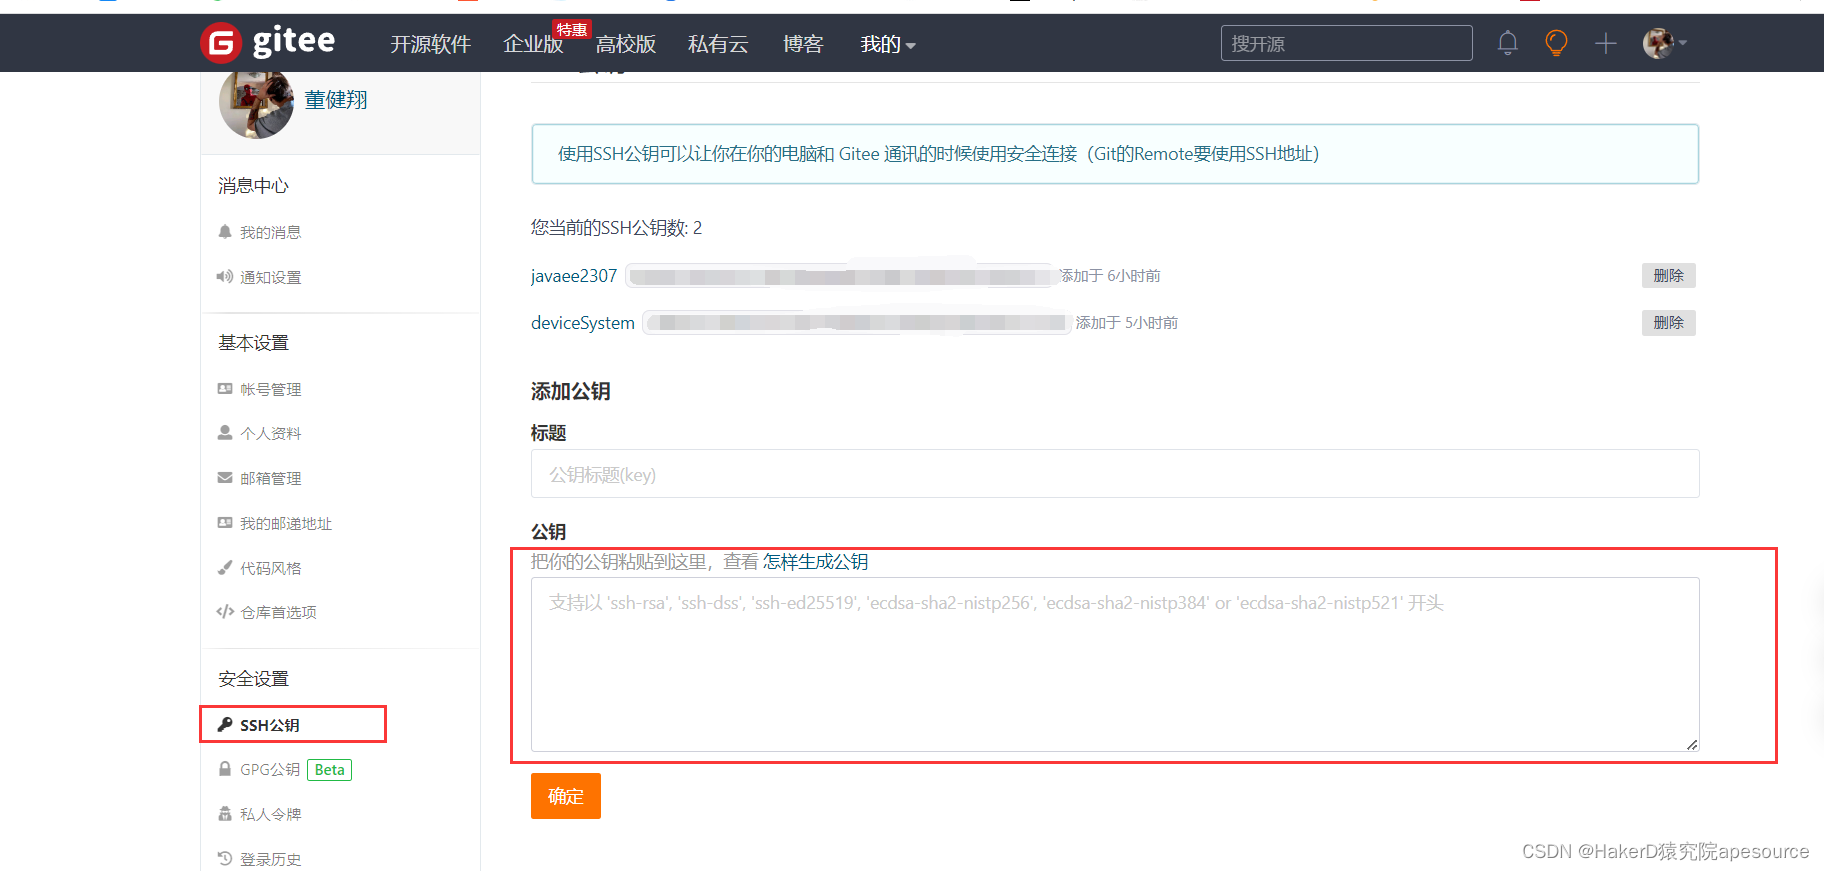Screen dimensions: 1824x871
Task: Click code icon beside 仓库首选项
Action: [225, 612]
